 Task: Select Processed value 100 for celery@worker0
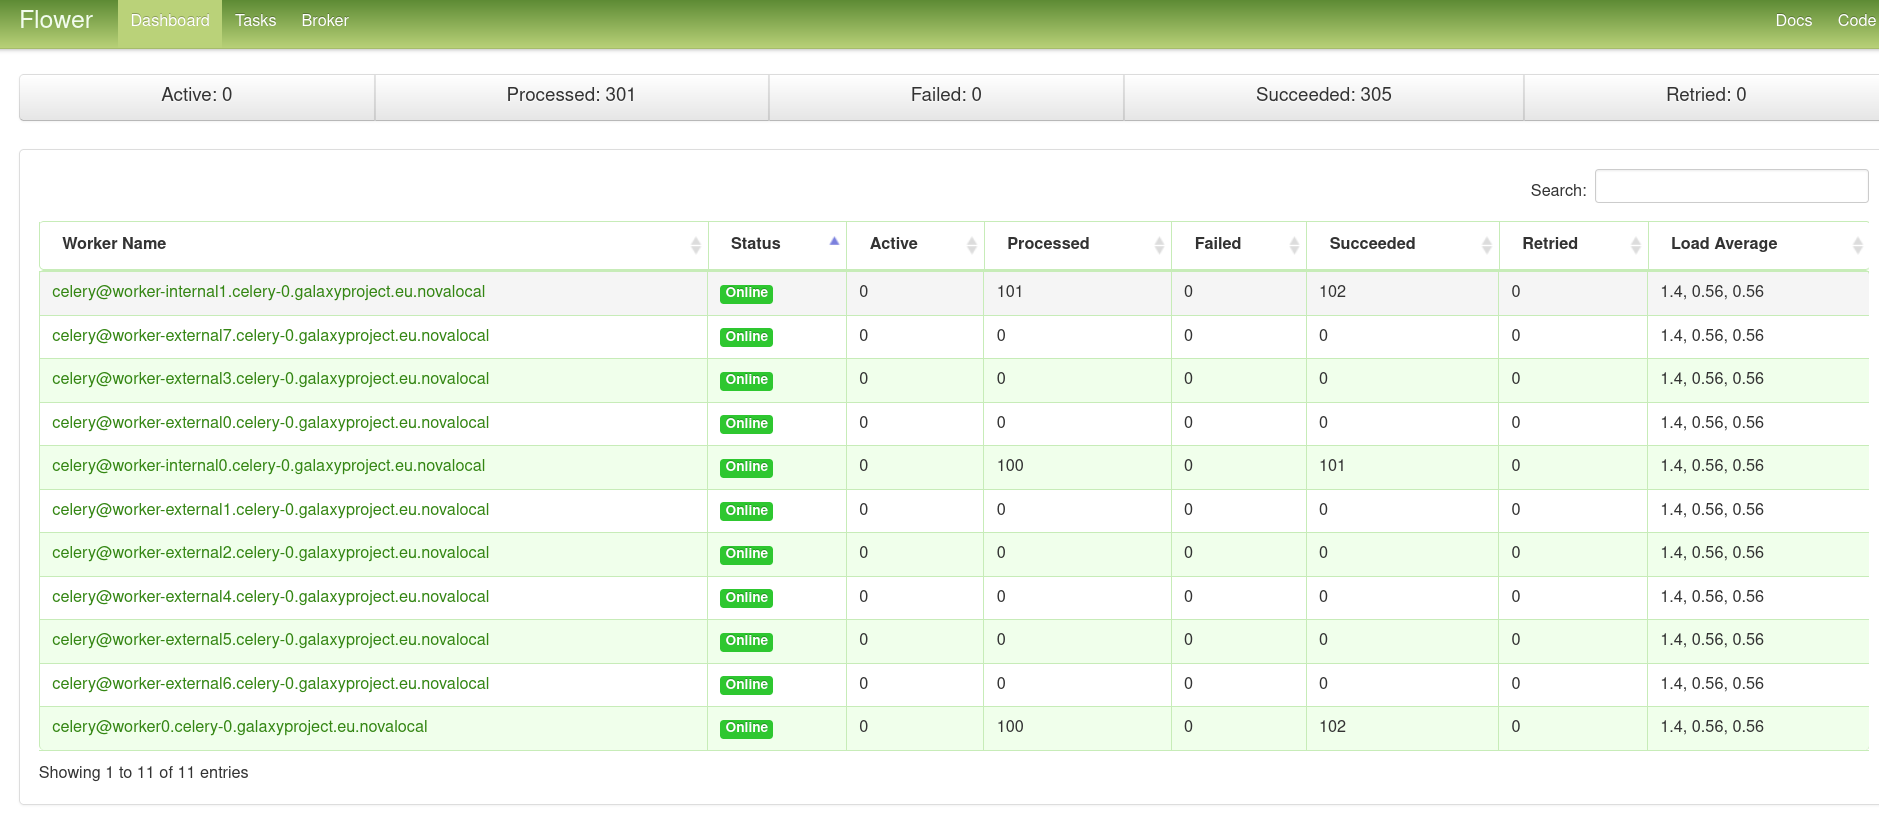click(x=1010, y=727)
